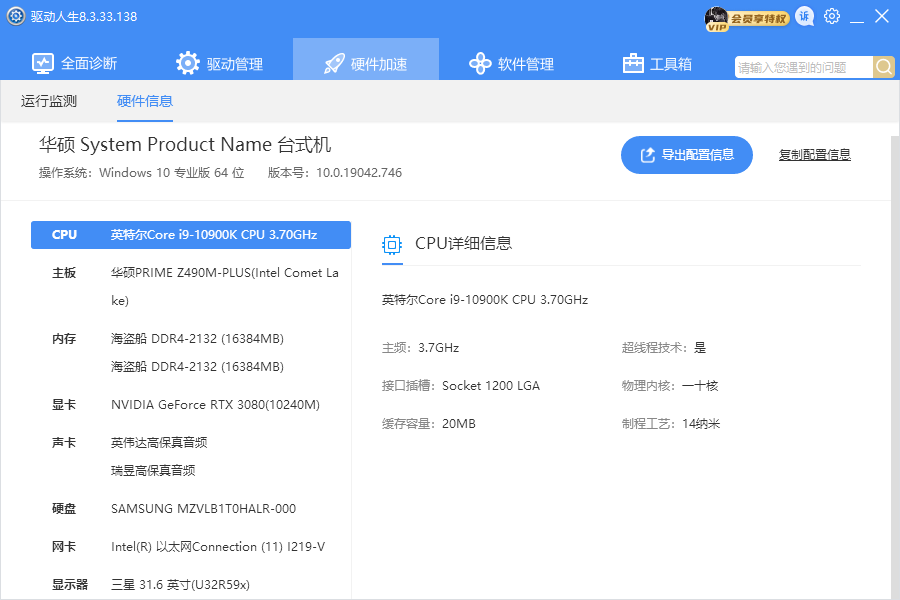This screenshot has height=600, width=900.
Task: Select 英伟达高保真音频 sound card entry
Action: (x=159, y=443)
